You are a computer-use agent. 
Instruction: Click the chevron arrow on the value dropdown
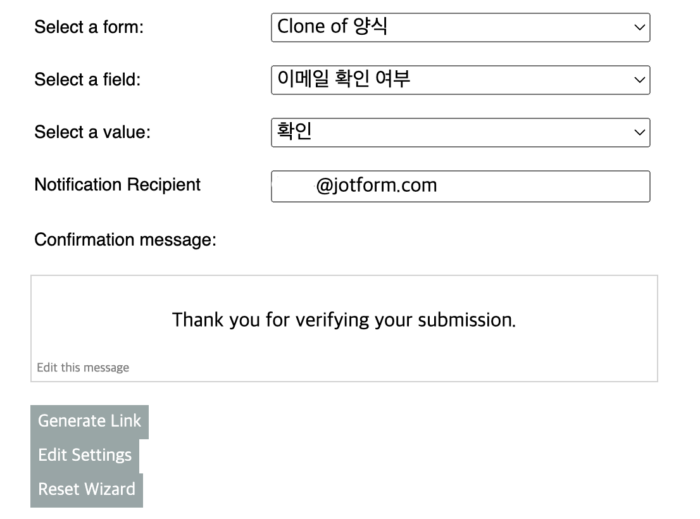point(640,132)
